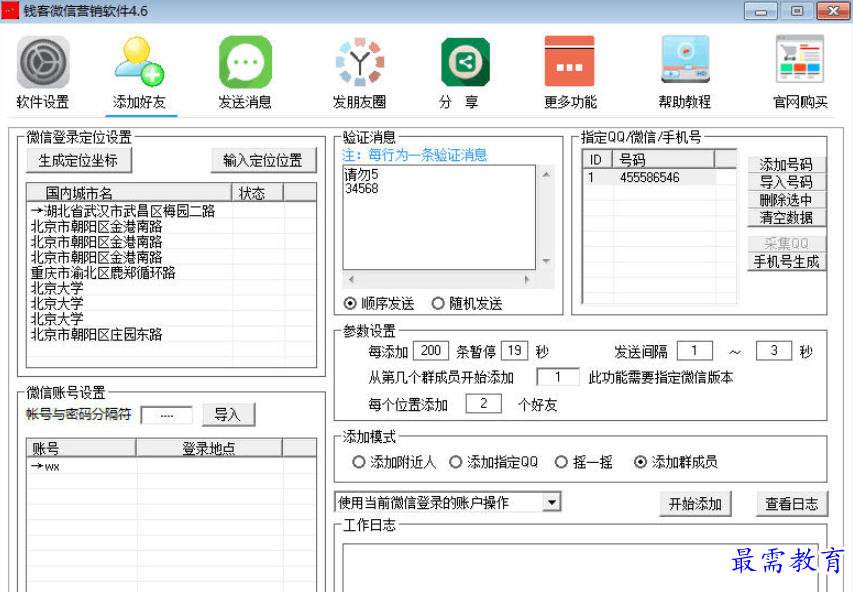Image resolution: width=853 pixels, height=592 pixels.
Task: Open the 官网购买 shopping icon
Action: [x=800, y=59]
